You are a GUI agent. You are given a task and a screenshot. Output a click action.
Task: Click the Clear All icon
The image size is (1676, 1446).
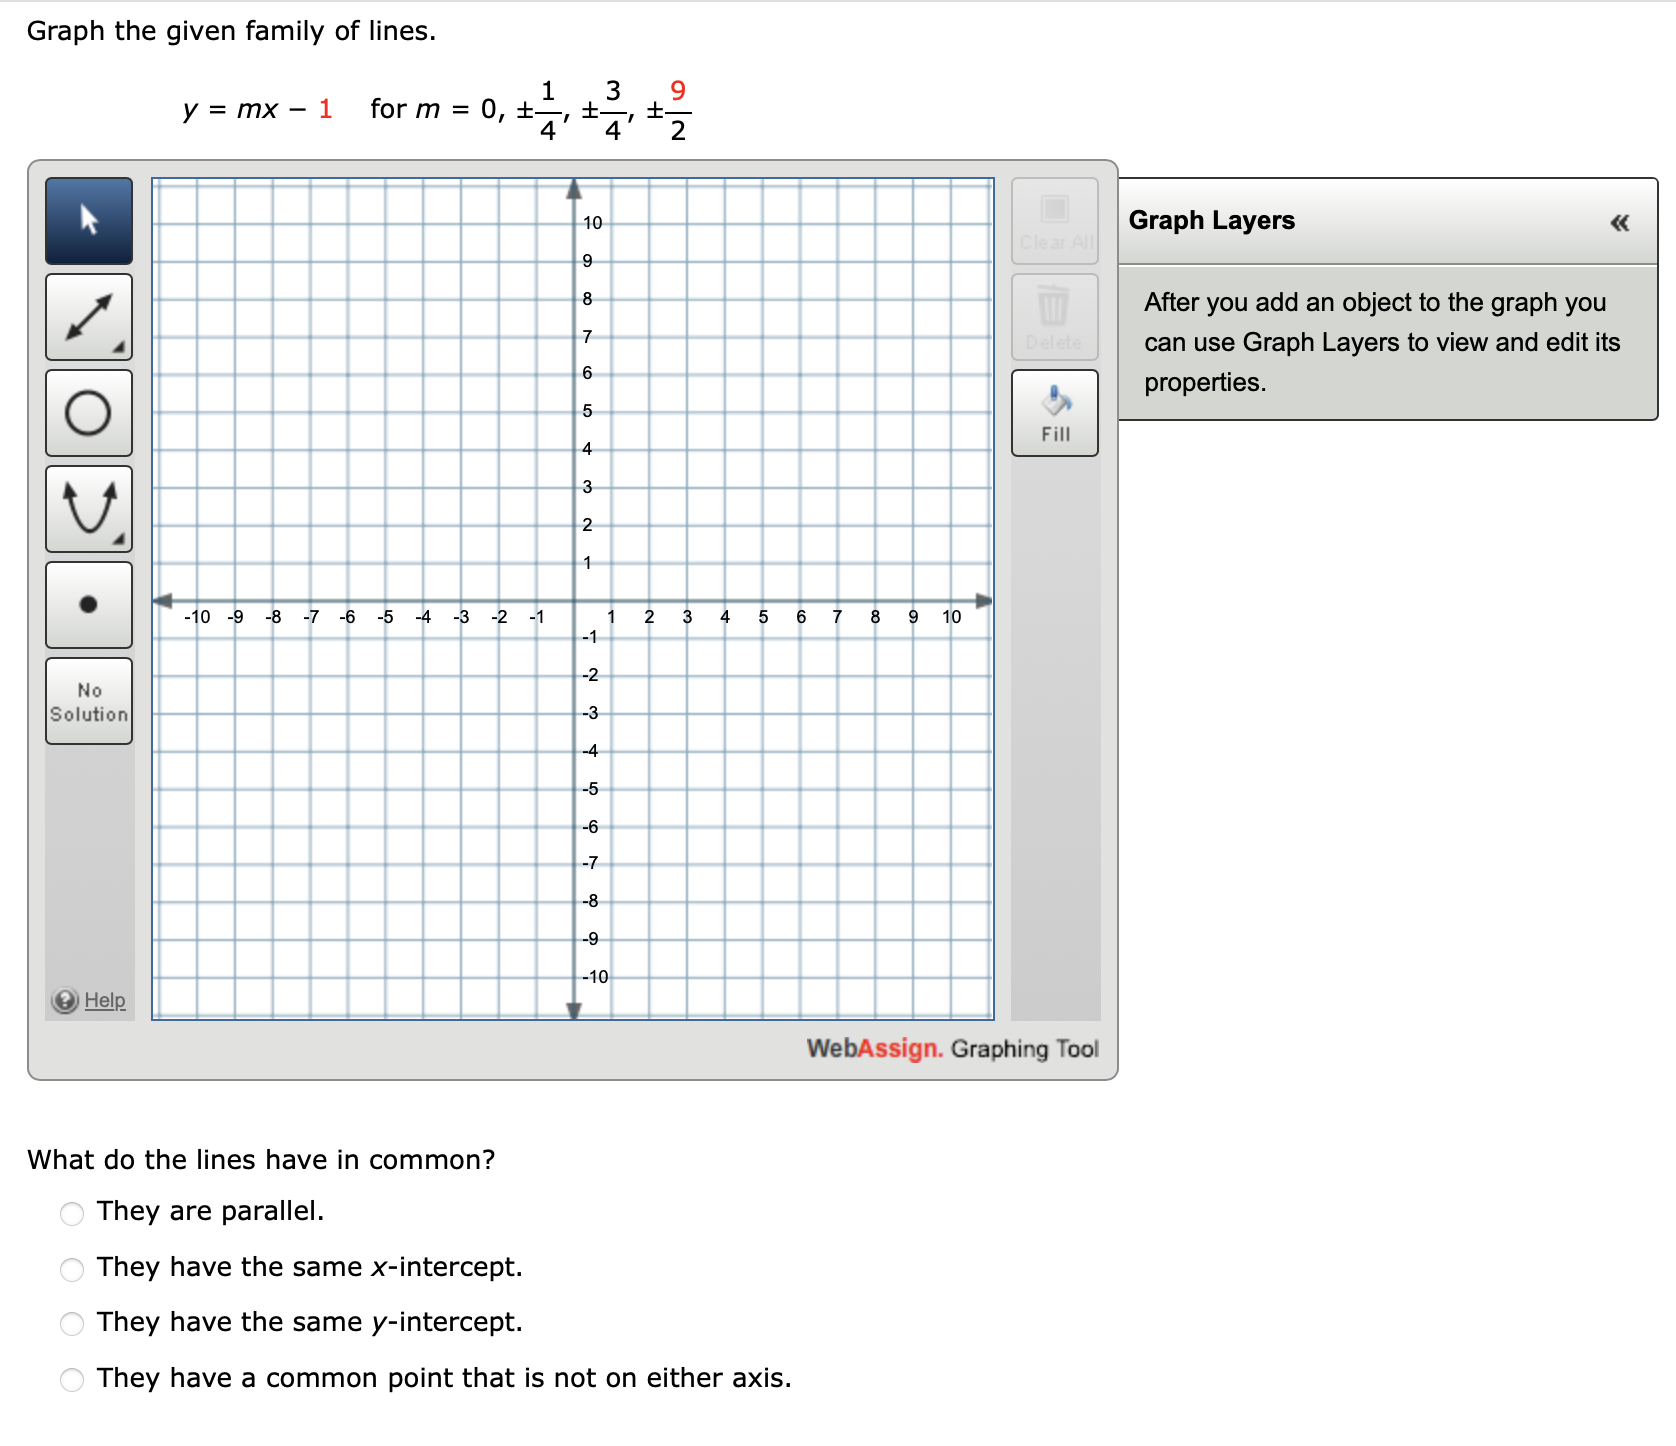tap(1054, 220)
